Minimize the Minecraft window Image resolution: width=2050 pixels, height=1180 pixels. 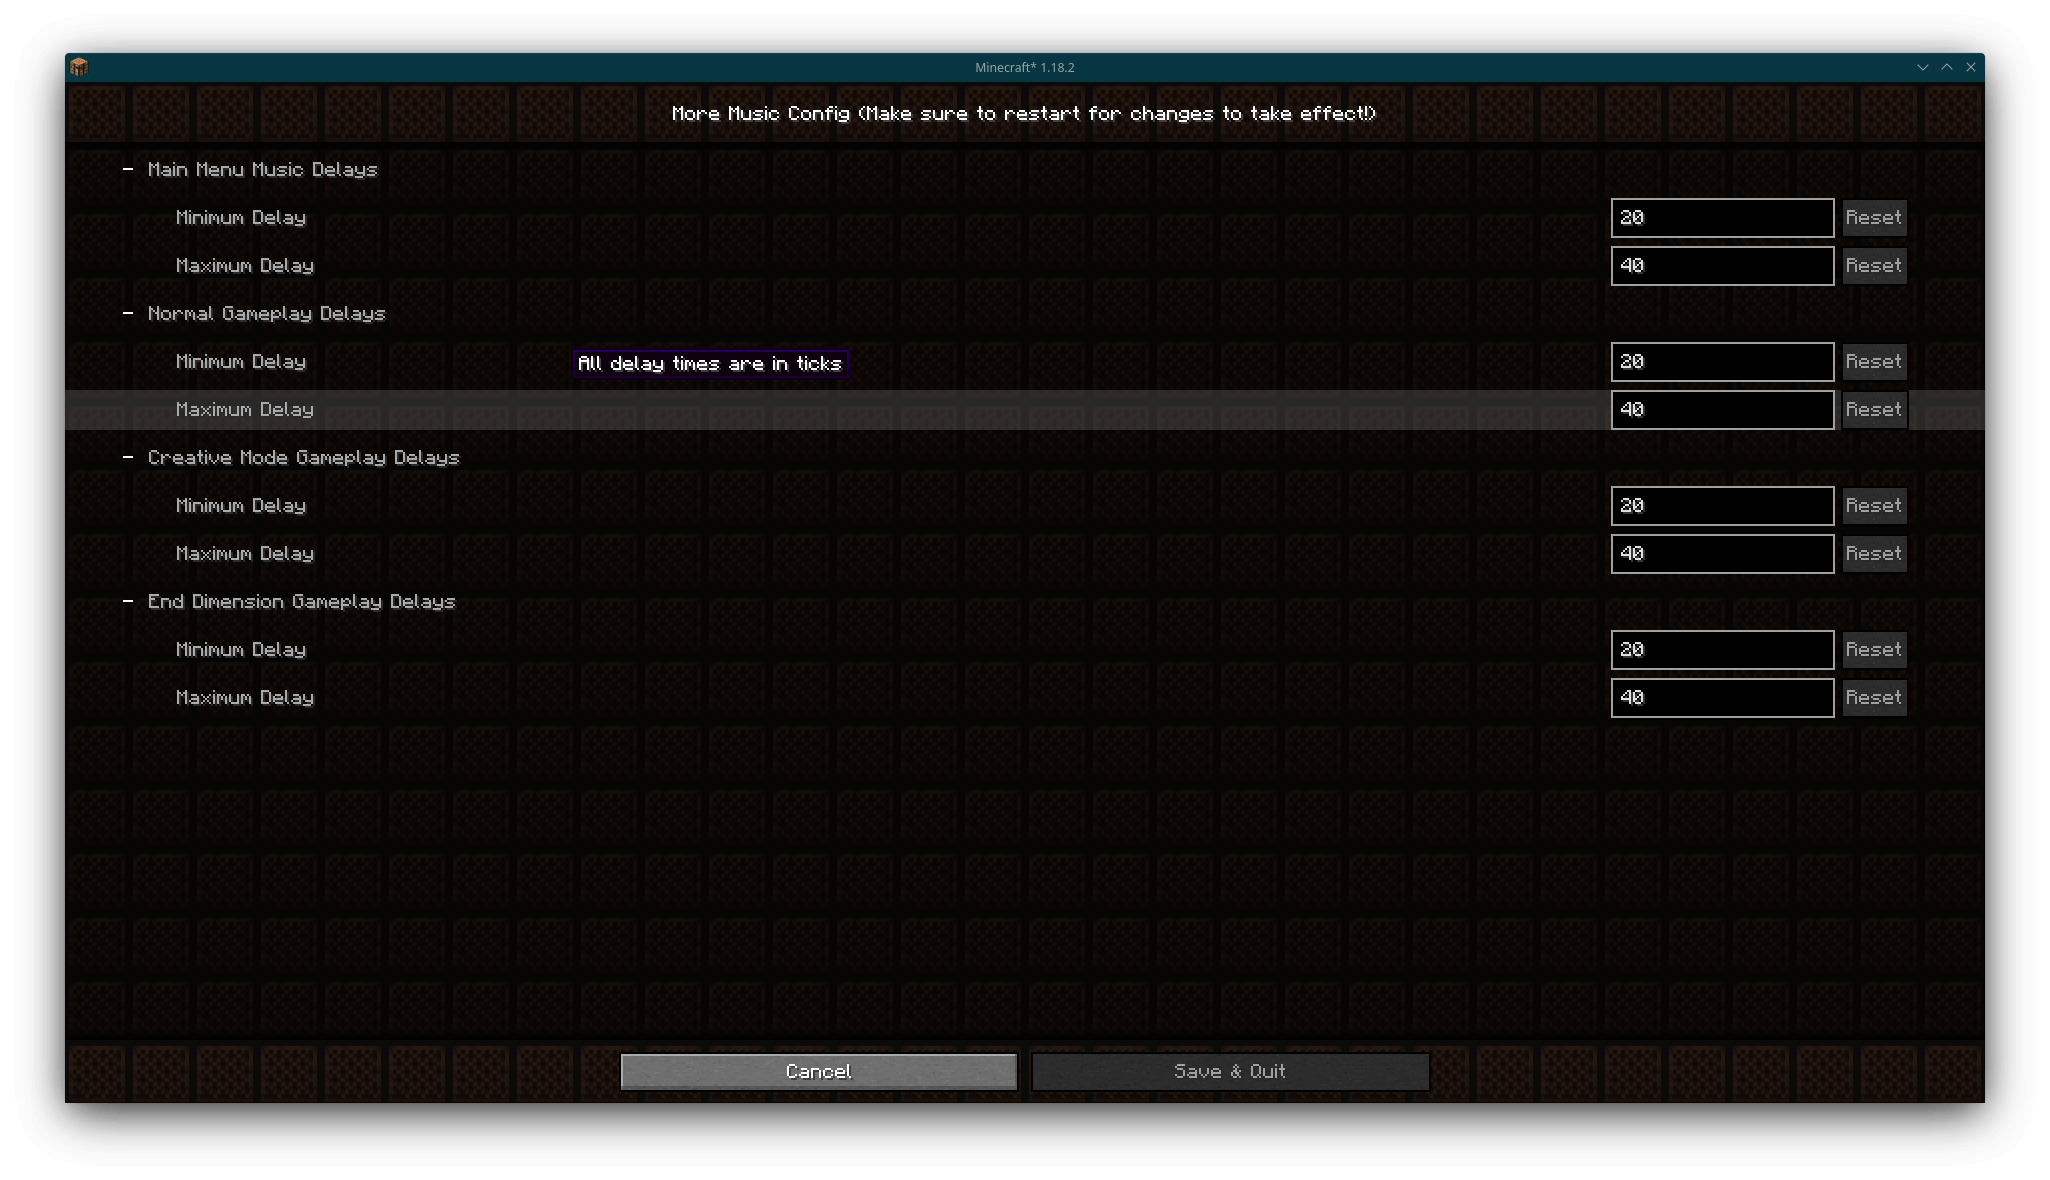pos(1922,67)
